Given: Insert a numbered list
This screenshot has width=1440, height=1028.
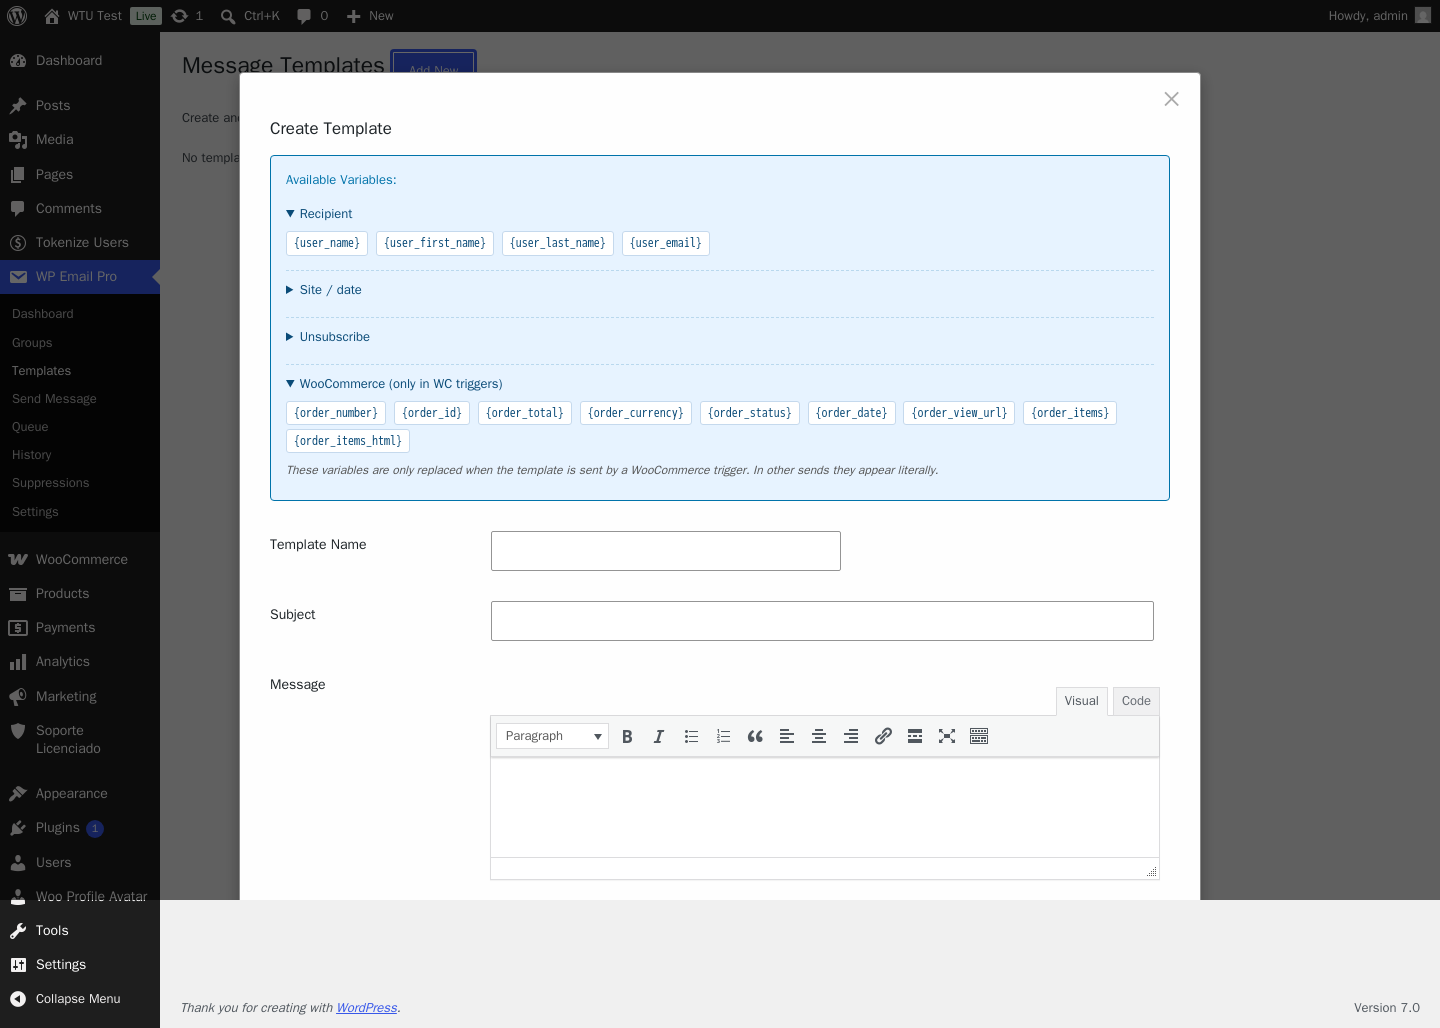Looking at the screenshot, I should coord(723,736).
